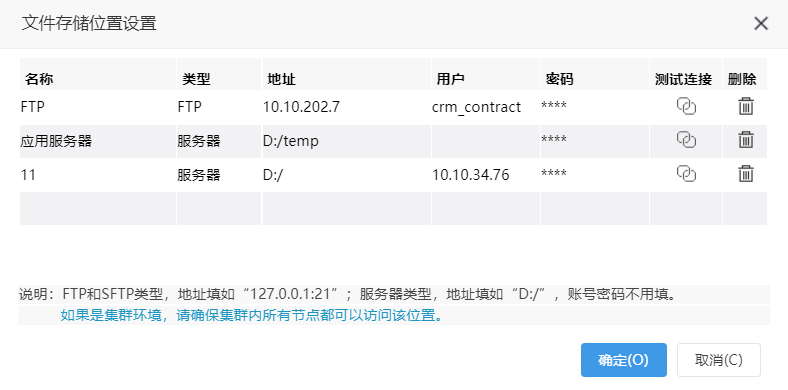Open the 服务器 type cell in 应用服务器 row
Viewport: 788px width, 390px height.
pos(219,141)
